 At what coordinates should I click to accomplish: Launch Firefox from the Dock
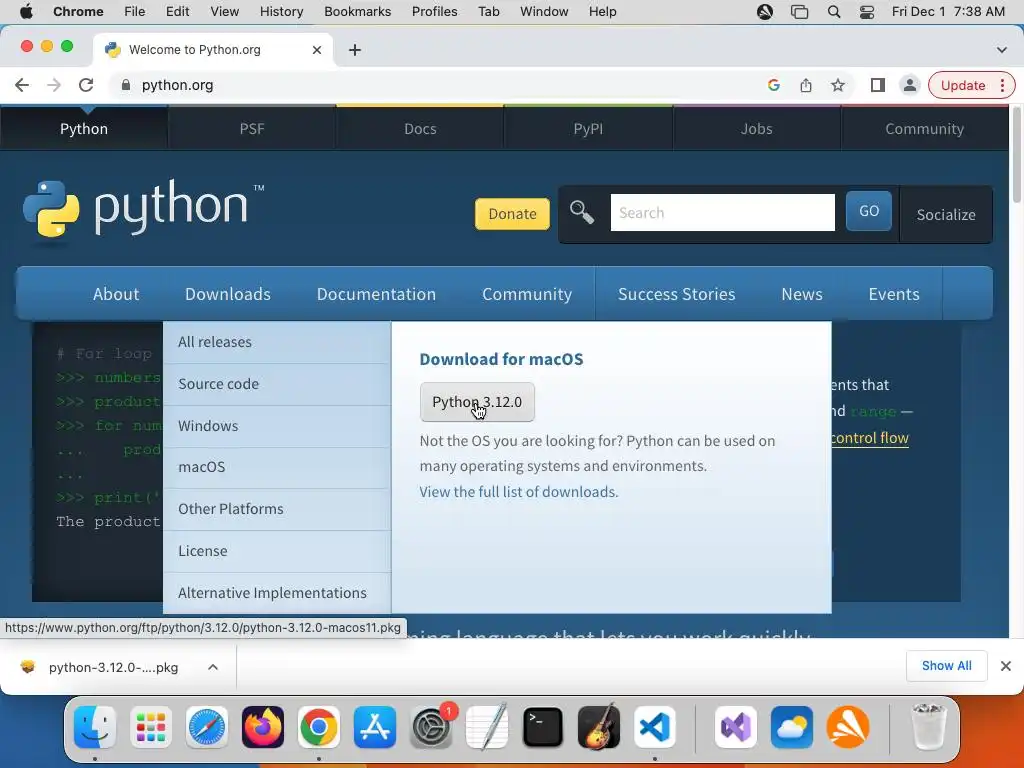coord(263,727)
